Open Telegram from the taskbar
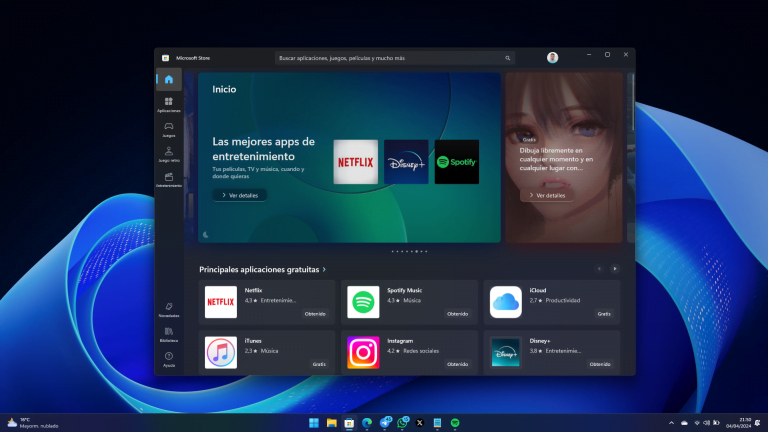 pyautogui.click(x=384, y=423)
